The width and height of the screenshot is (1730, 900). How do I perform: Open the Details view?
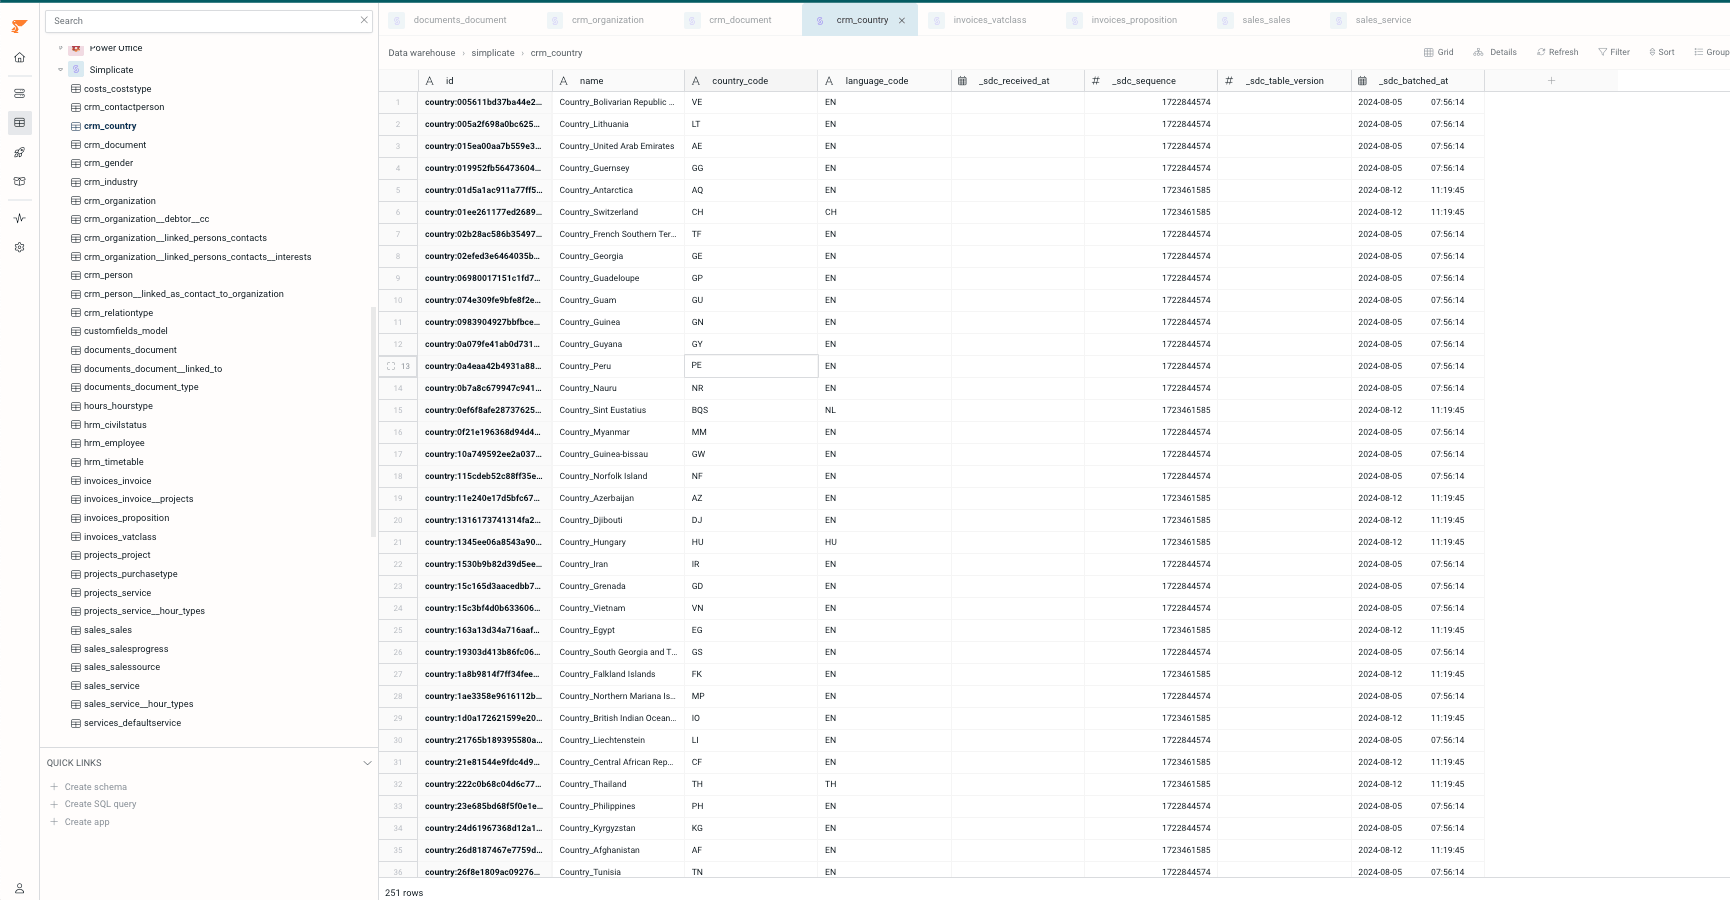[x=1495, y=52]
